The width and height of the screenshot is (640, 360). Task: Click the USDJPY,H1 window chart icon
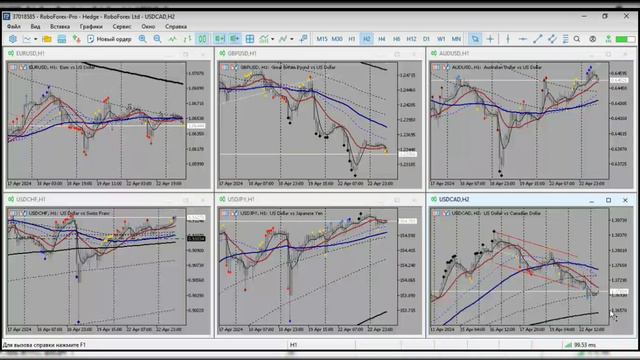click(222, 199)
